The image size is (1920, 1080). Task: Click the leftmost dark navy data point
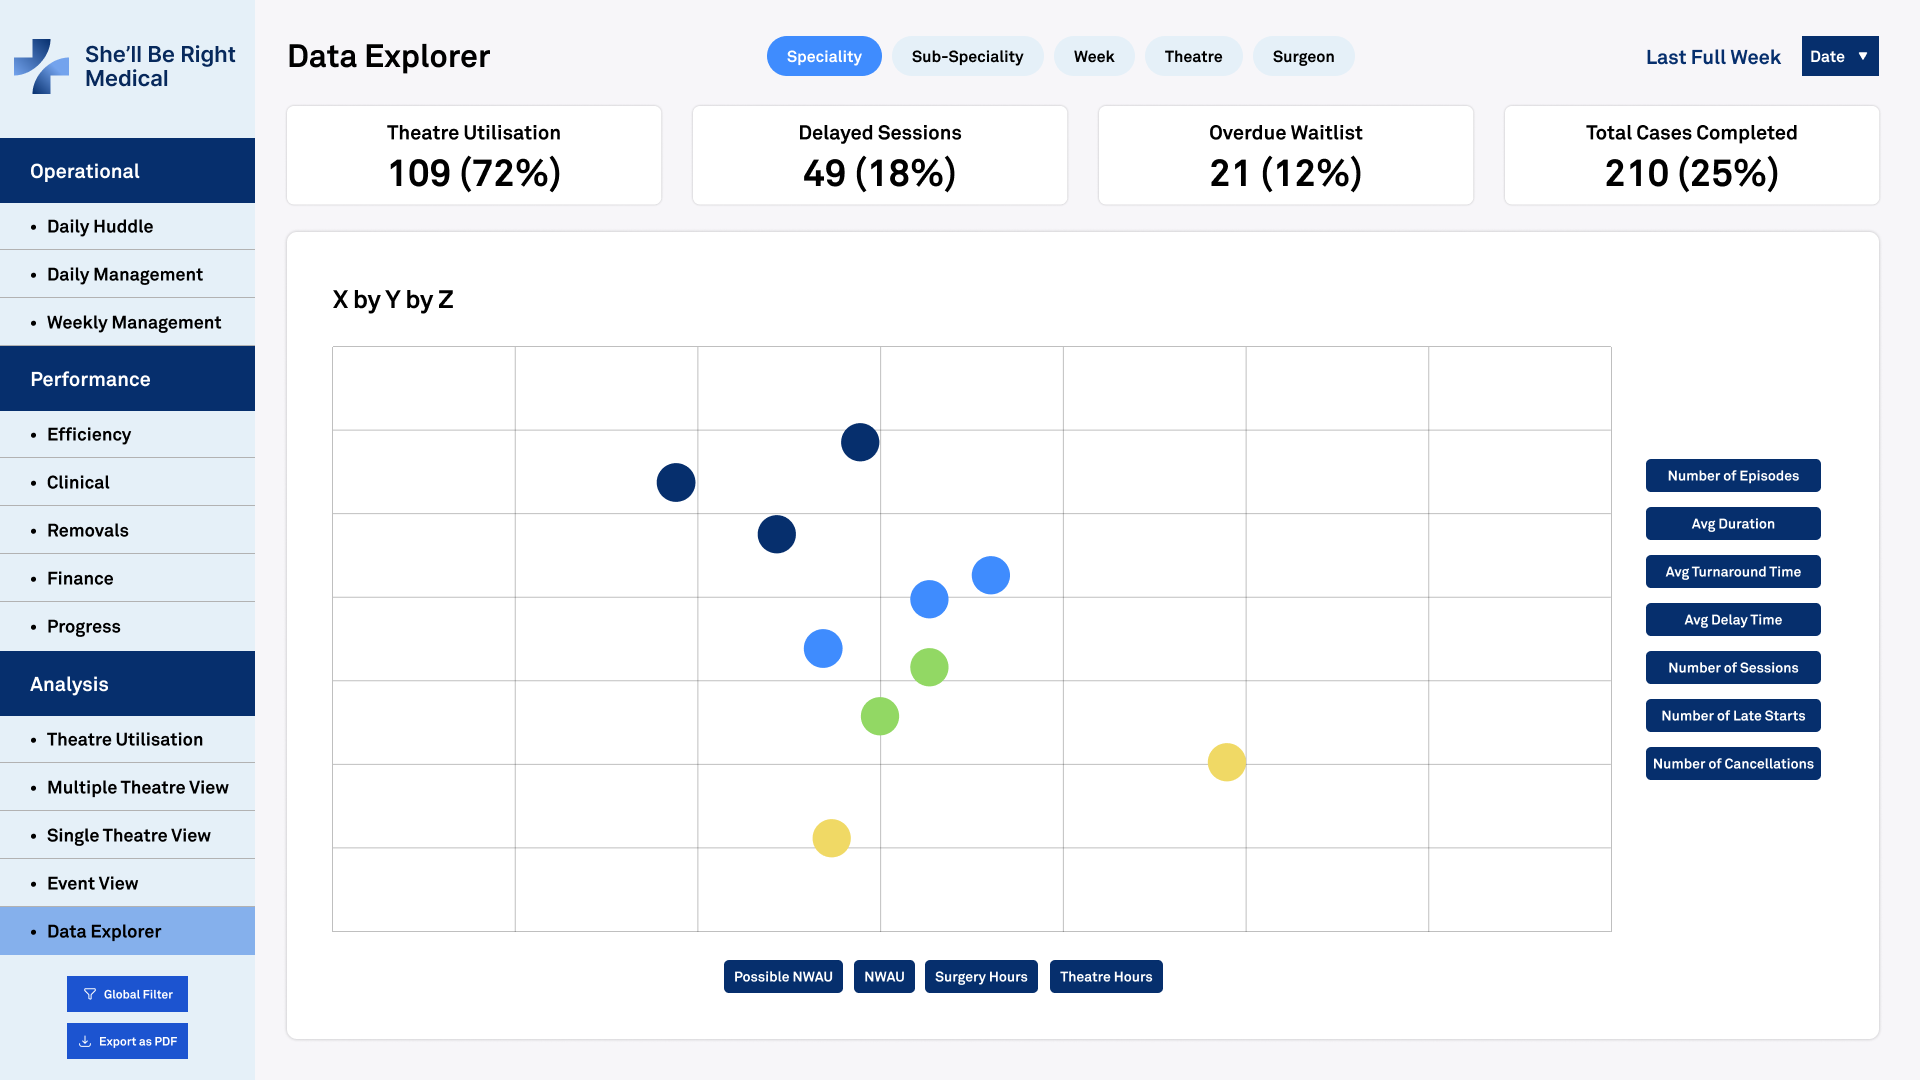click(x=676, y=483)
